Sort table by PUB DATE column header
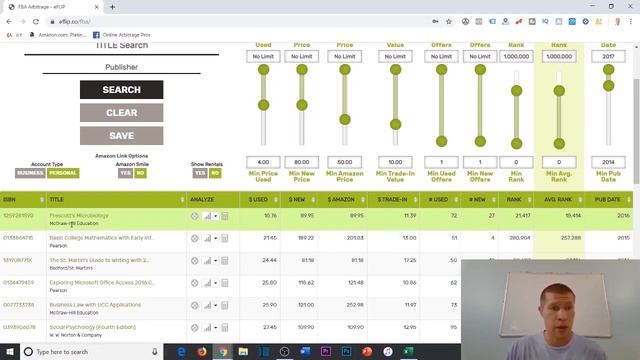The image size is (640, 360). [608, 200]
